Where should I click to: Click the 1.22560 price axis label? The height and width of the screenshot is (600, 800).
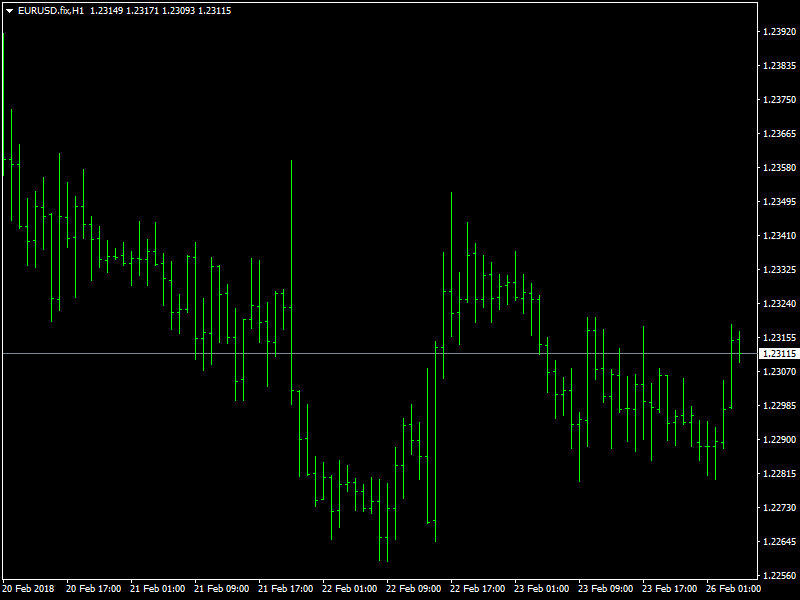(779, 576)
